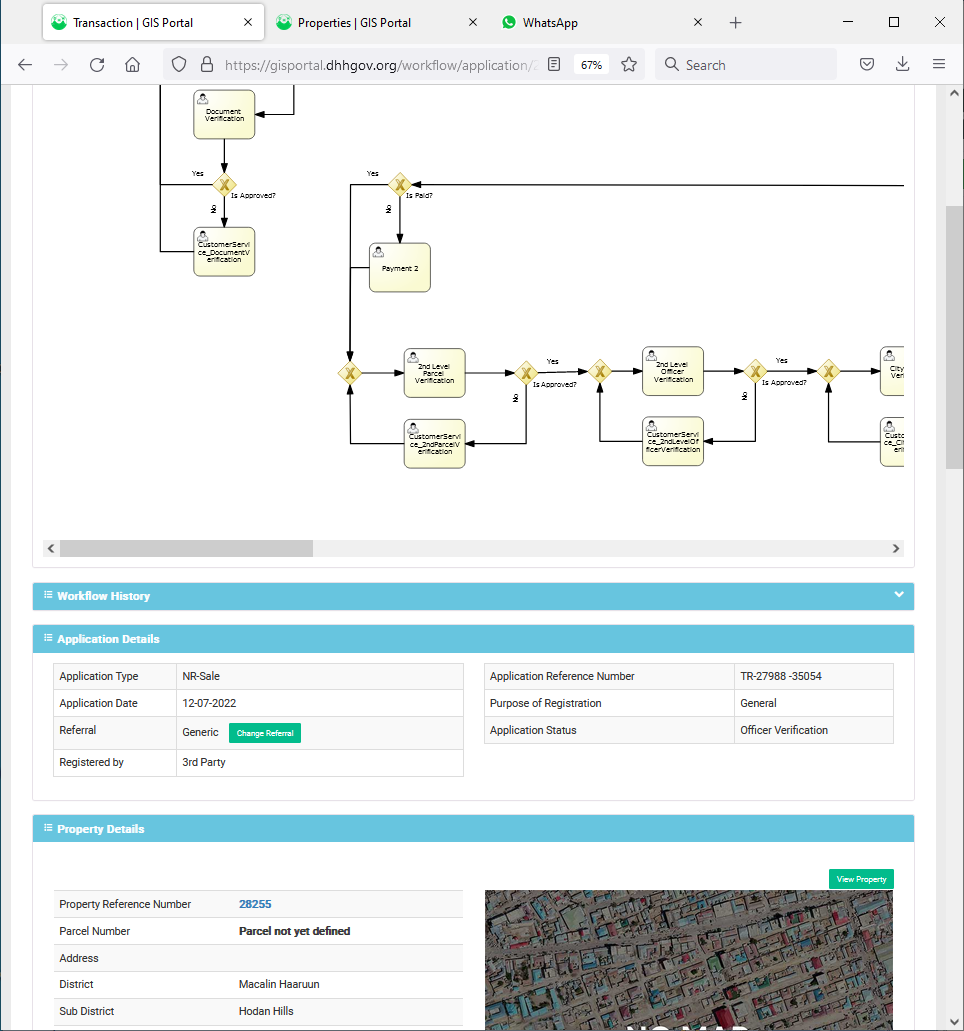This screenshot has width=964, height=1031.
Task: Open the Firefox hamburger menu
Action: (938, 64)
